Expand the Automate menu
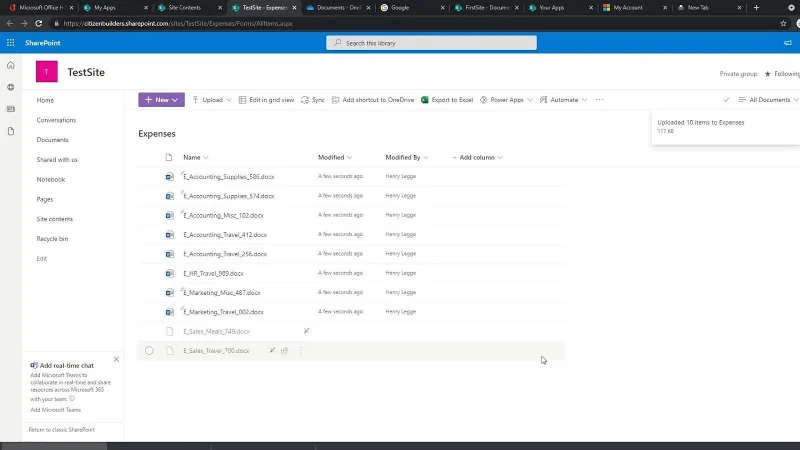 [x=563, y=100]
